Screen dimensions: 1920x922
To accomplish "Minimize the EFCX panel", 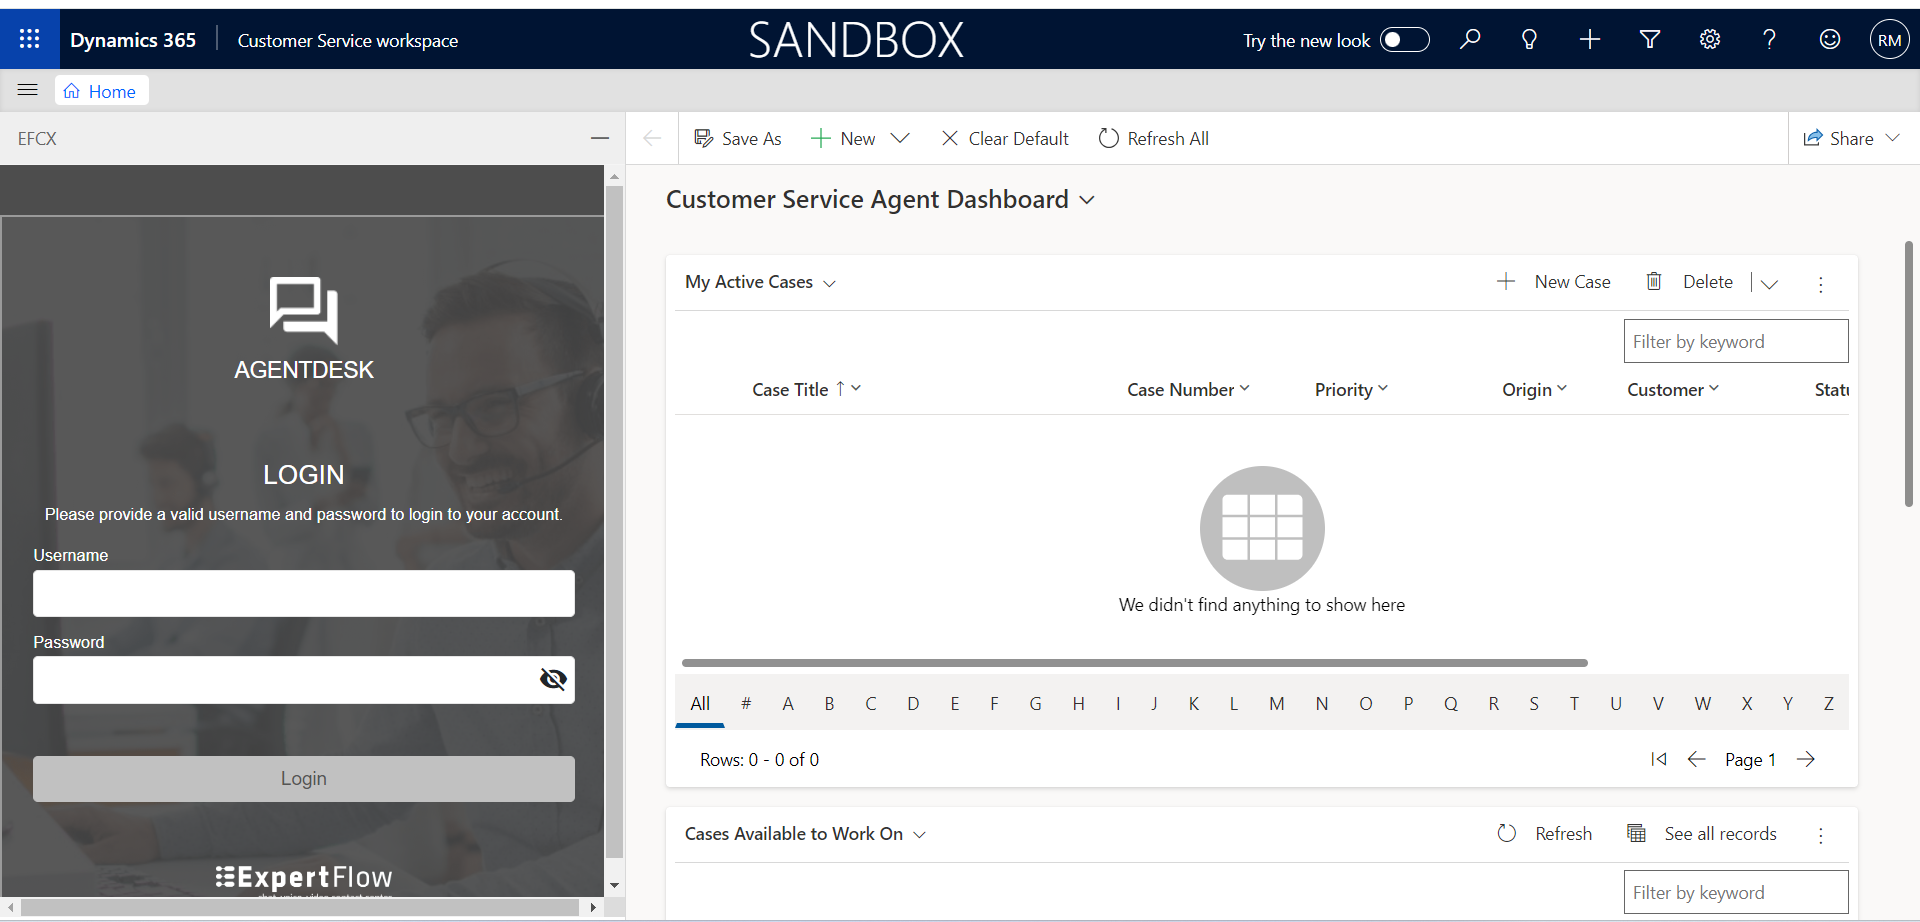I will click(x=600, y=138).
